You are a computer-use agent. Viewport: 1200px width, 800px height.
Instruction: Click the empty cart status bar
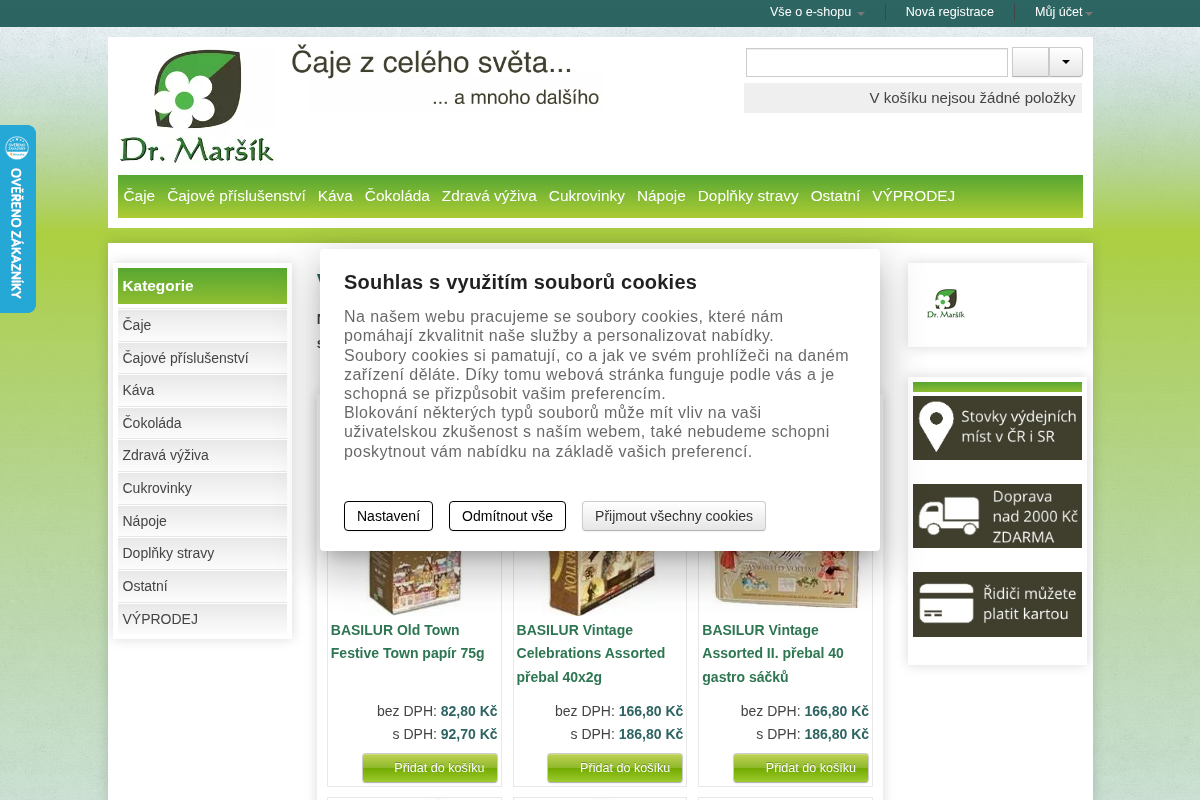[x=913, y=98]
